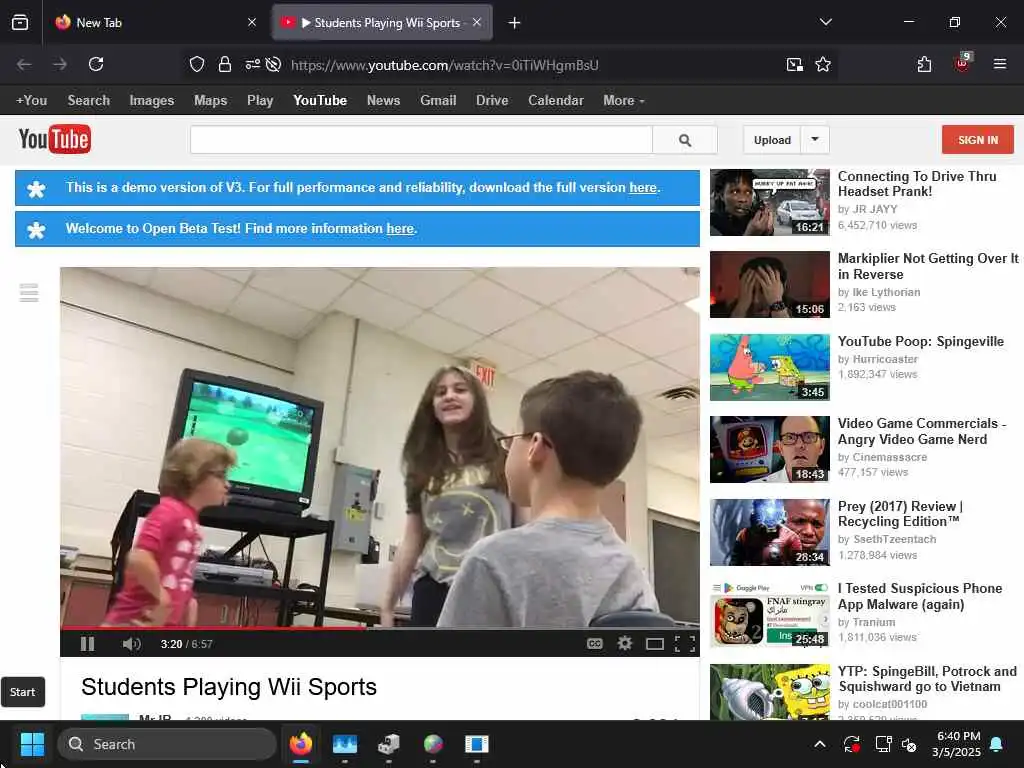Open Firefox application hamburger menu
1024x768 pixels.
tap(1000, 64)
